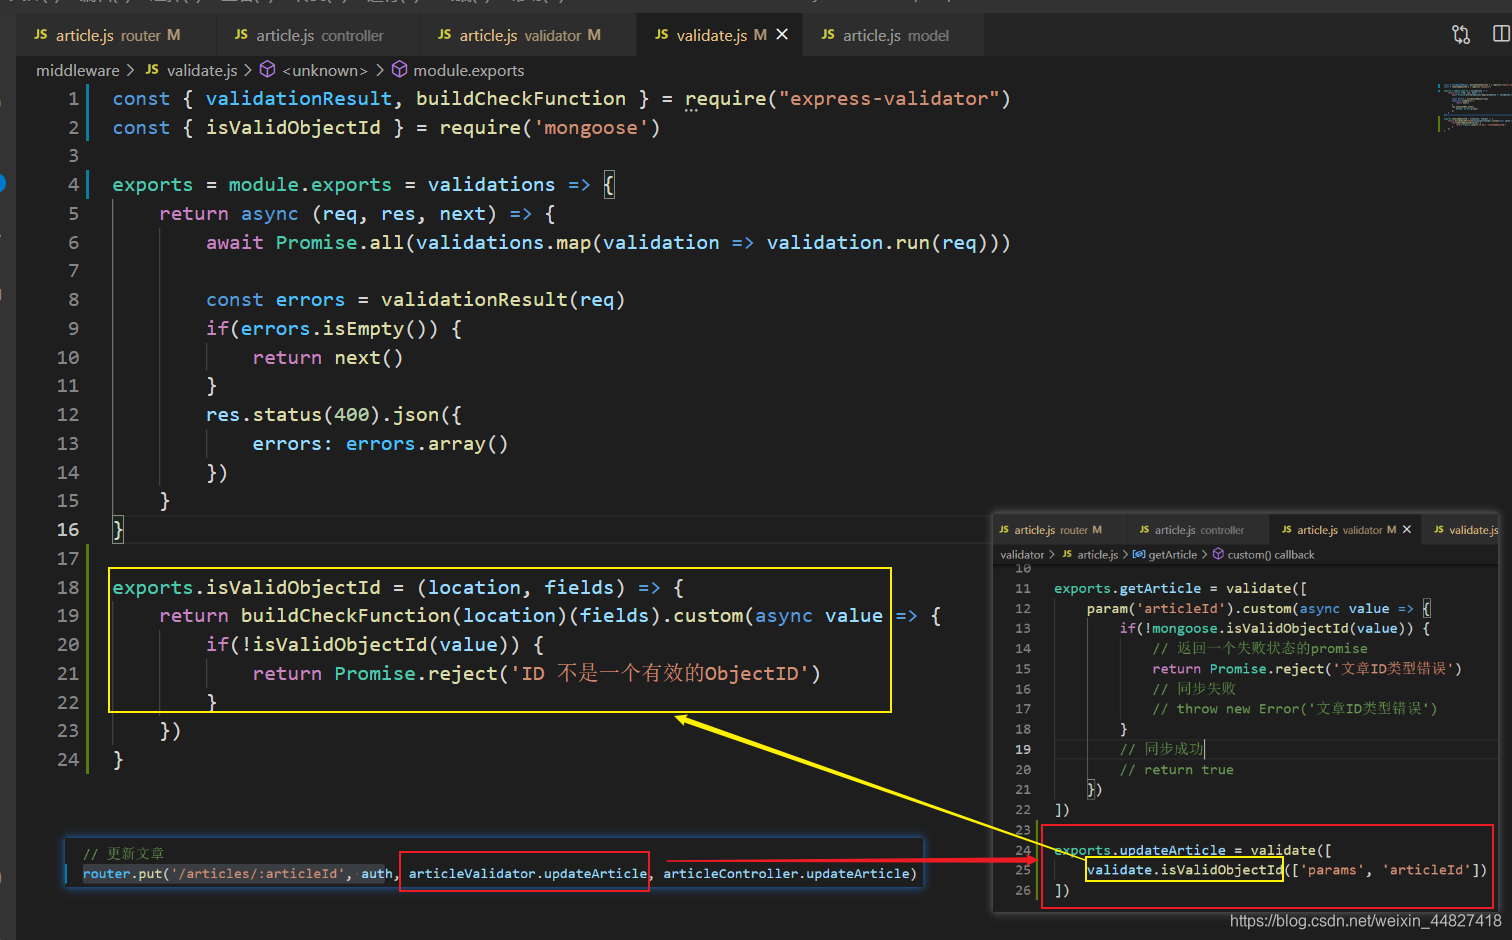The width and height of the screenshot is (1512, 940).
Task: Click return next() on line 10
Action: 328,358
